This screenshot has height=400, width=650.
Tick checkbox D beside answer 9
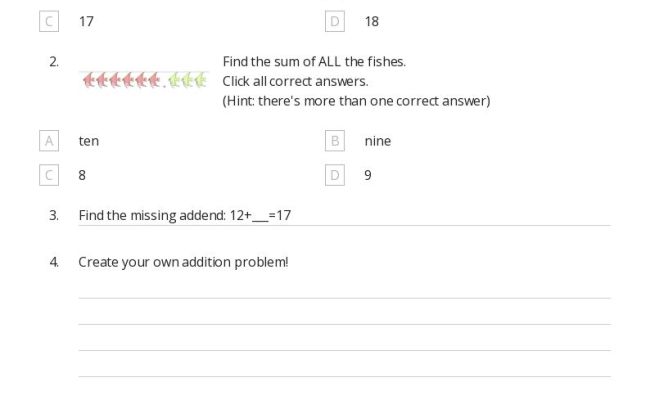tap(335, 175)
